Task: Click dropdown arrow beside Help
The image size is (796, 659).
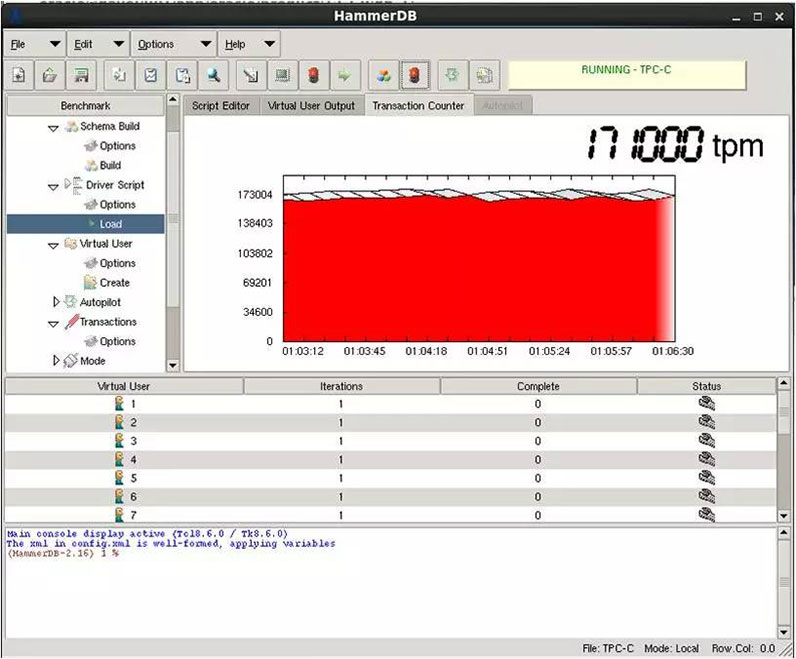Action: [270, 44]
